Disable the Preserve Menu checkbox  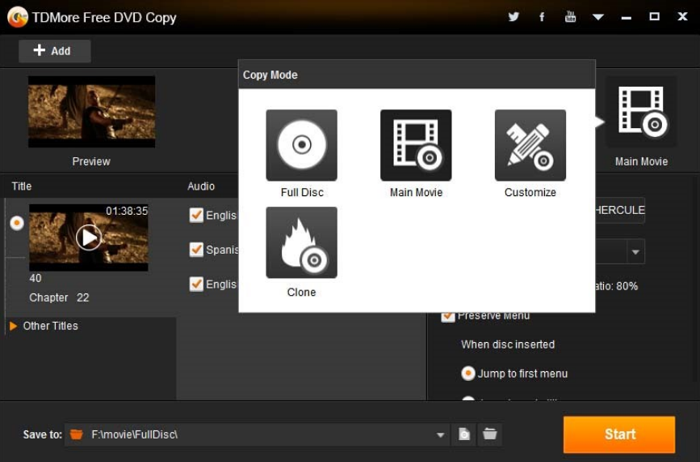click(x=448, y=316)
